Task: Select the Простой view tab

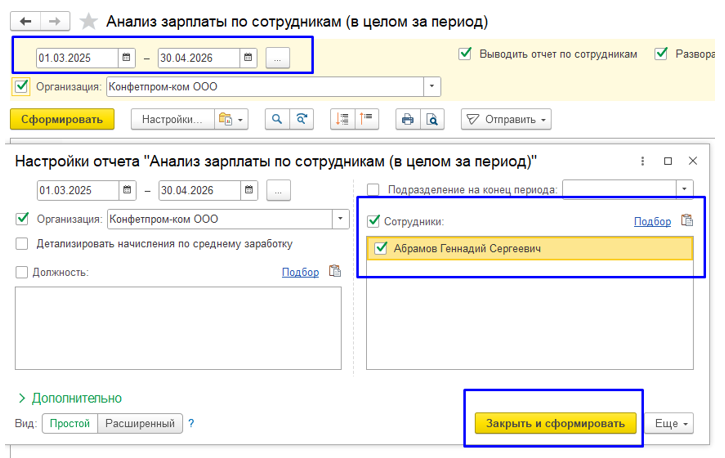Action: (70, 423)
